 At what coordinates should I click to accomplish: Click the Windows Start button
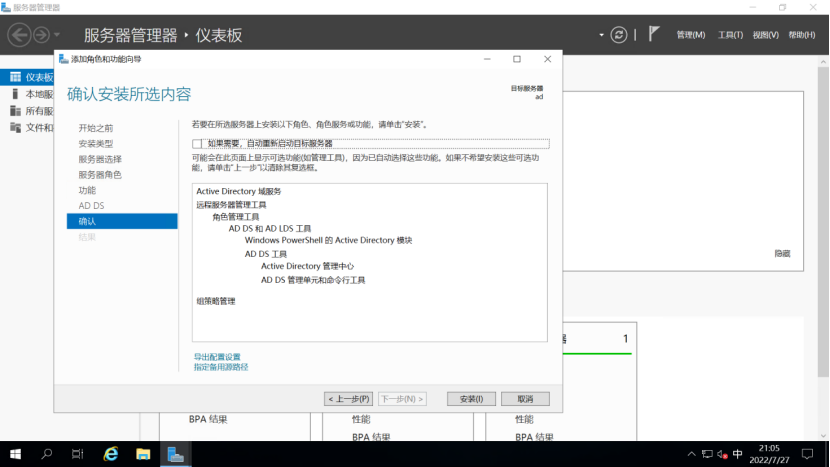click(15, 454)
